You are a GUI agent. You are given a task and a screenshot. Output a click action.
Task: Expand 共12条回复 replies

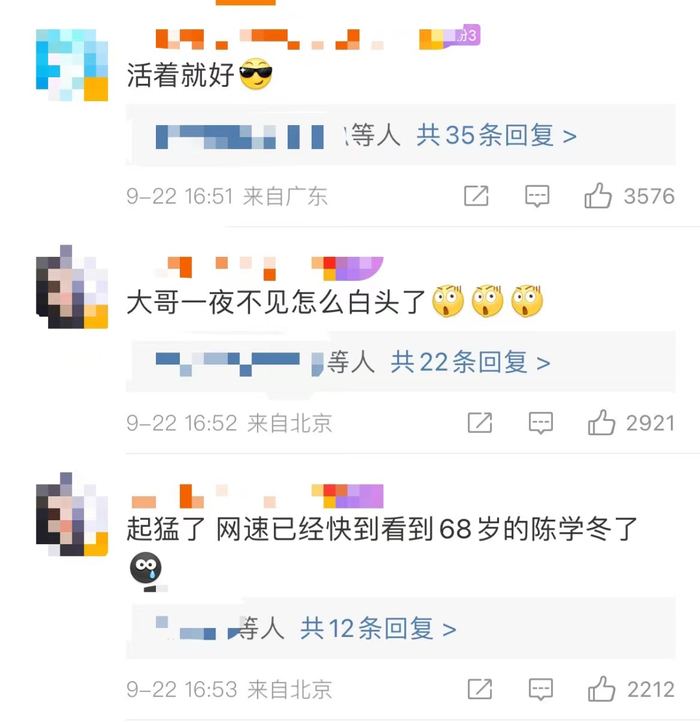[378, 628]
